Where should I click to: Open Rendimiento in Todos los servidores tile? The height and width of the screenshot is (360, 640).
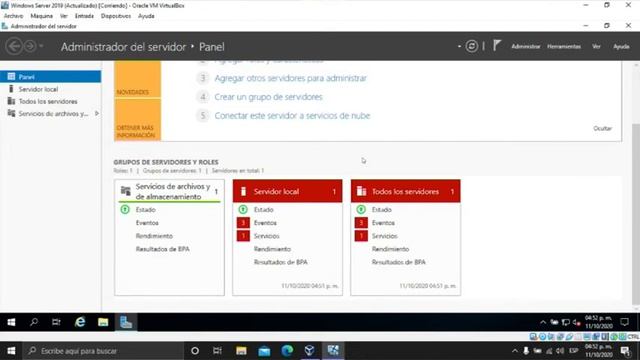click(x=390, y=249)
